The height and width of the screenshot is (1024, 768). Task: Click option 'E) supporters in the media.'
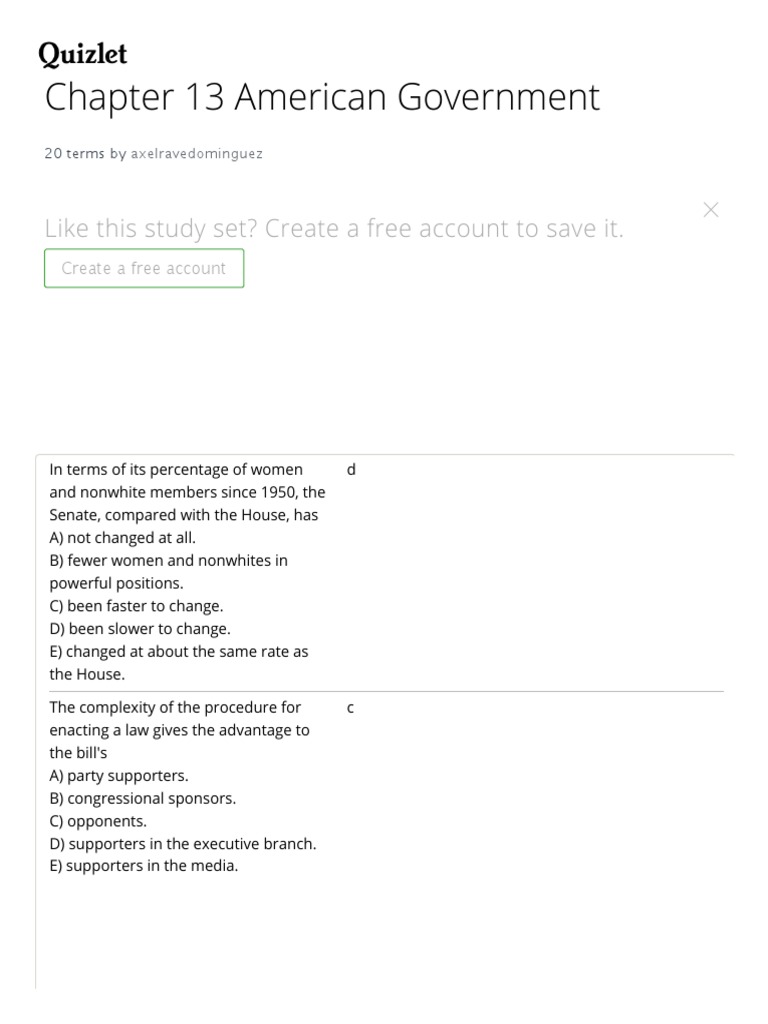click(144, 866)
